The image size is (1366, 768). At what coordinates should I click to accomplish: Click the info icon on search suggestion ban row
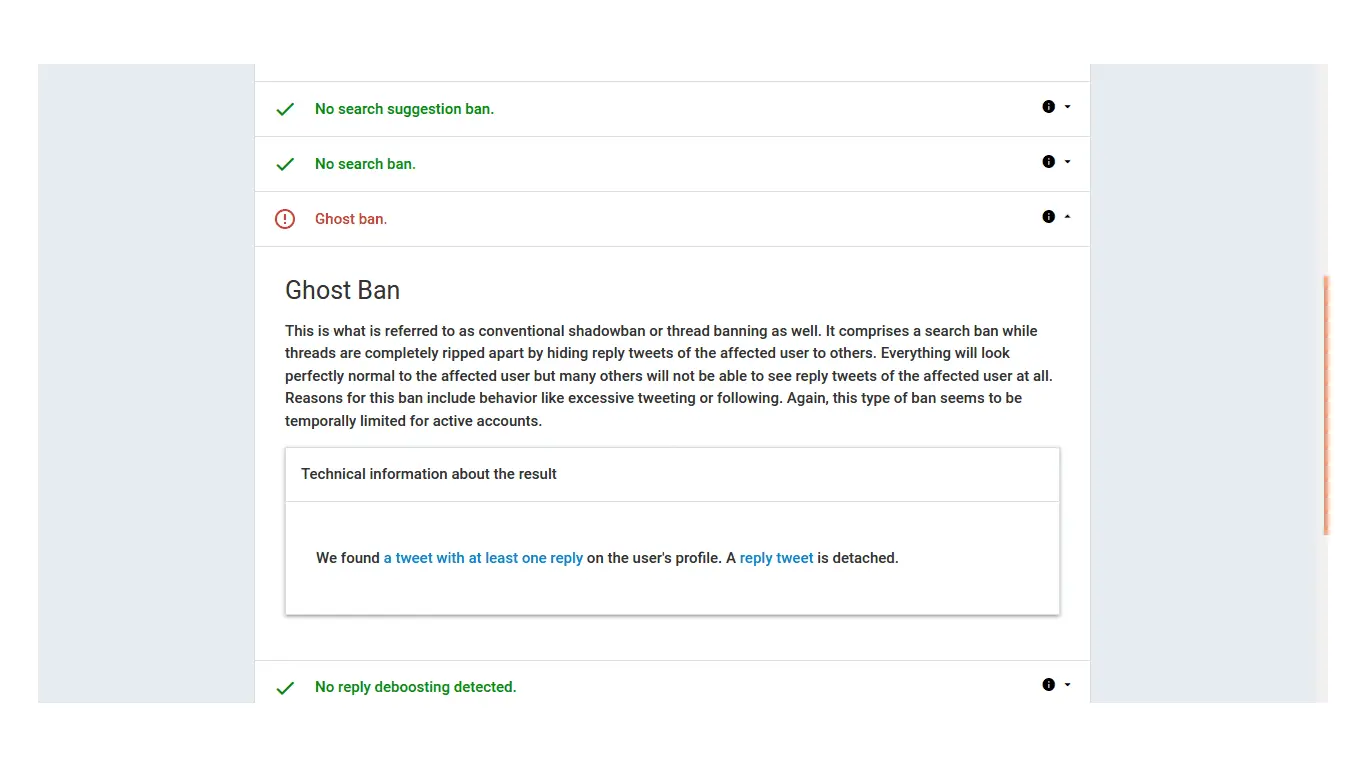click(x=1048, y=106)
